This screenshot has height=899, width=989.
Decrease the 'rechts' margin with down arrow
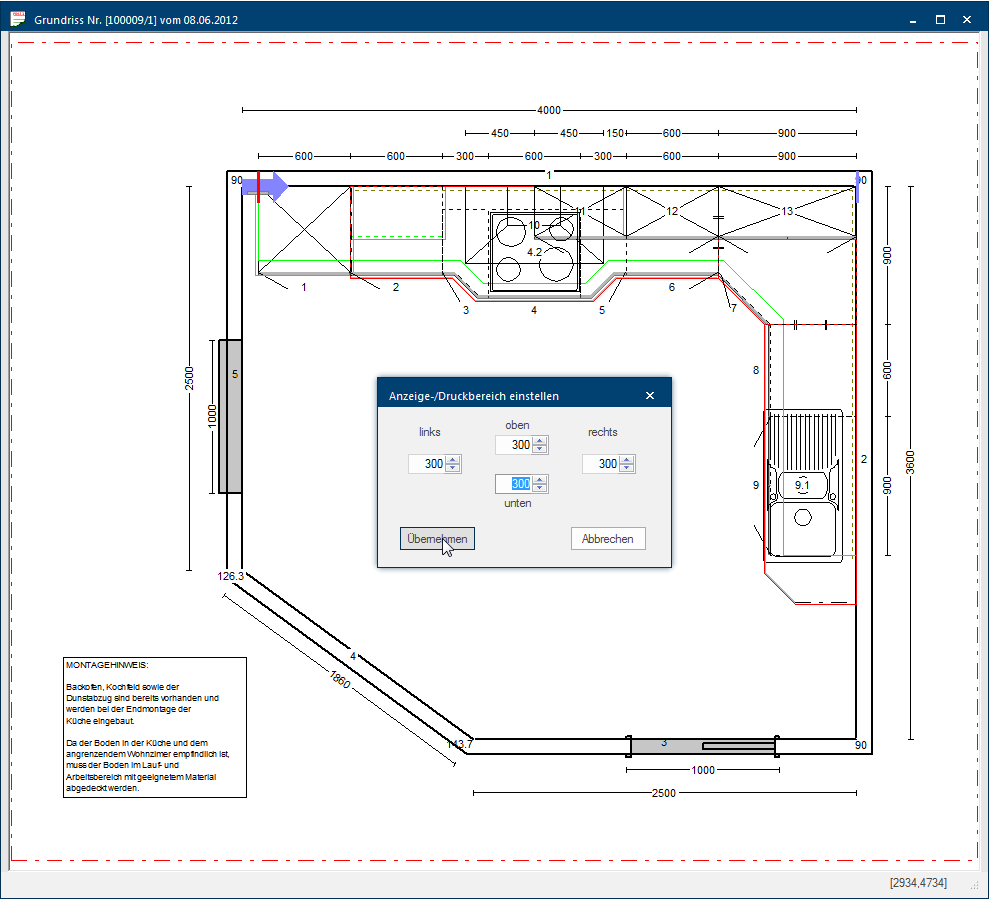(627, 468)
